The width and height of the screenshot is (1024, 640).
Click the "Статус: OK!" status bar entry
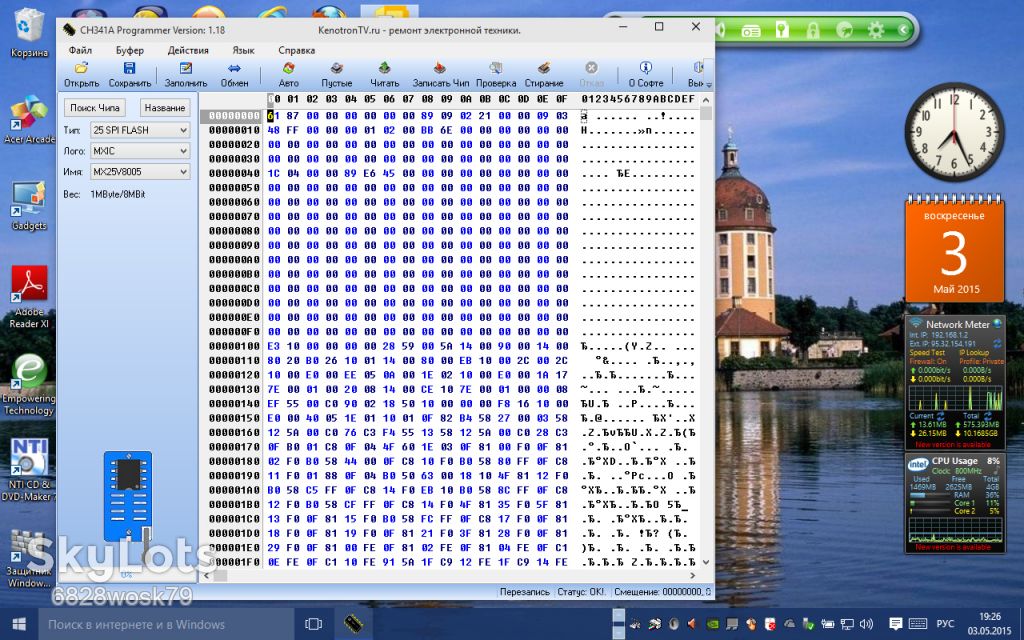pyautogui.click(x=581, y=592)
